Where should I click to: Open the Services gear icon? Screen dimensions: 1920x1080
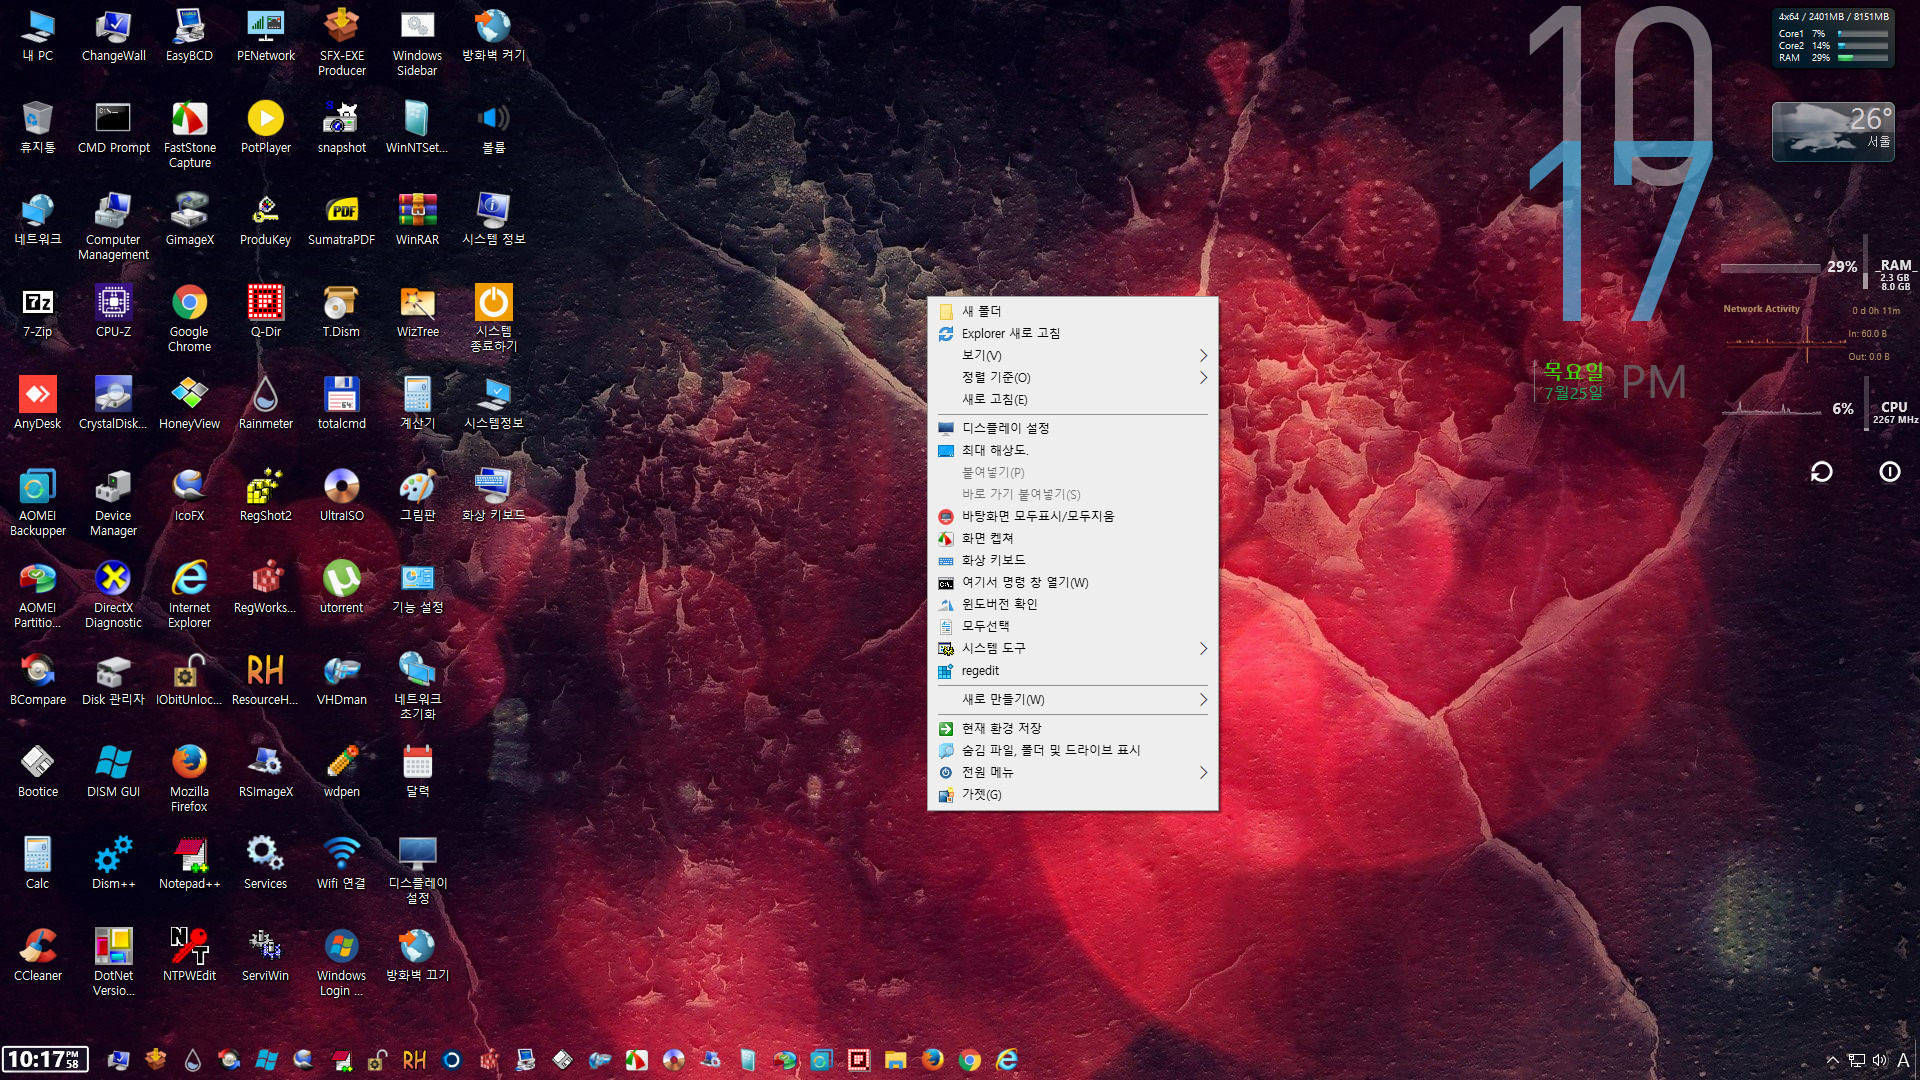coord(265,864)
